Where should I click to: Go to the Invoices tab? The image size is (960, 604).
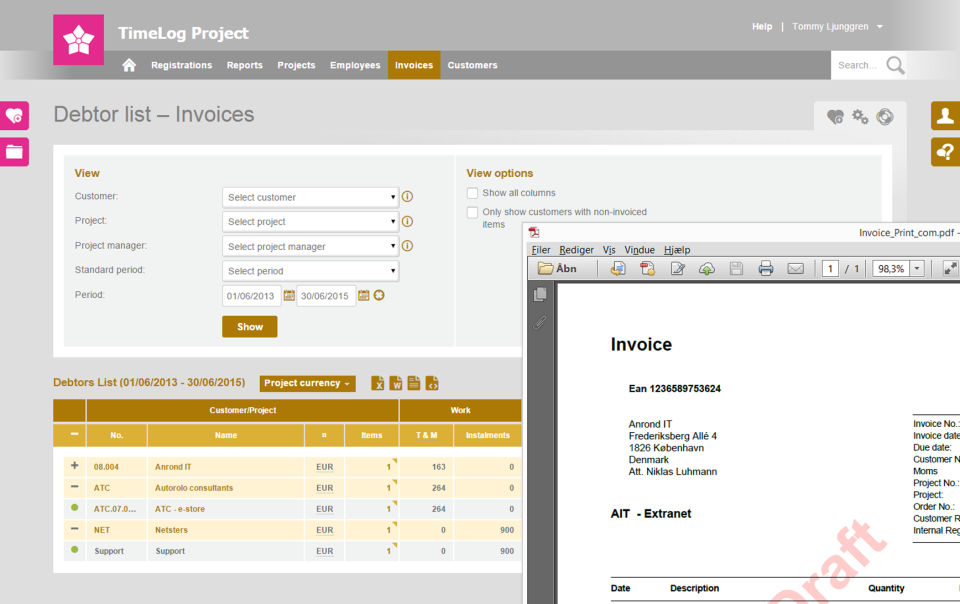coord(414,65)
